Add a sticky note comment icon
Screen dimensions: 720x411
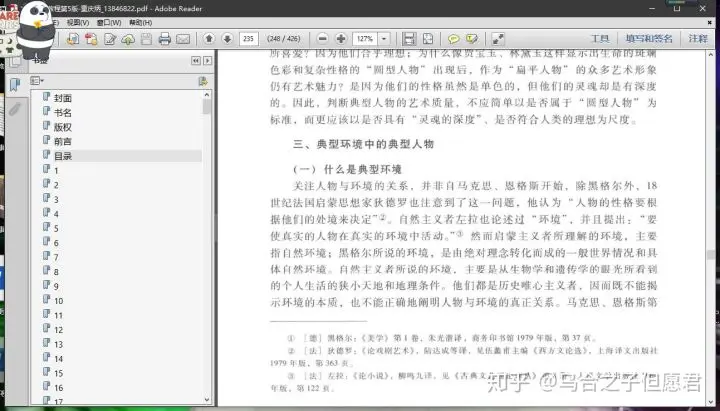pyautogui.click(x=454, y=39)
